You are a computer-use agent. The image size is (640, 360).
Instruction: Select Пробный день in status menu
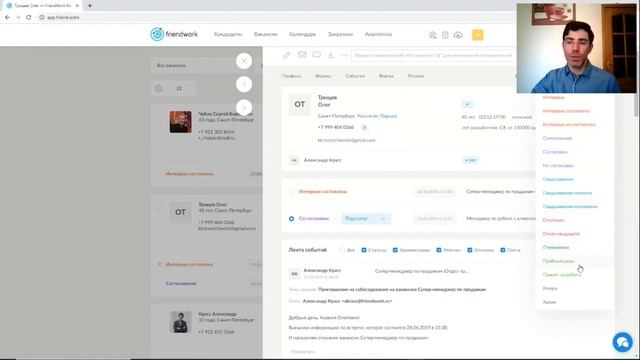click(x=558, y=261)
